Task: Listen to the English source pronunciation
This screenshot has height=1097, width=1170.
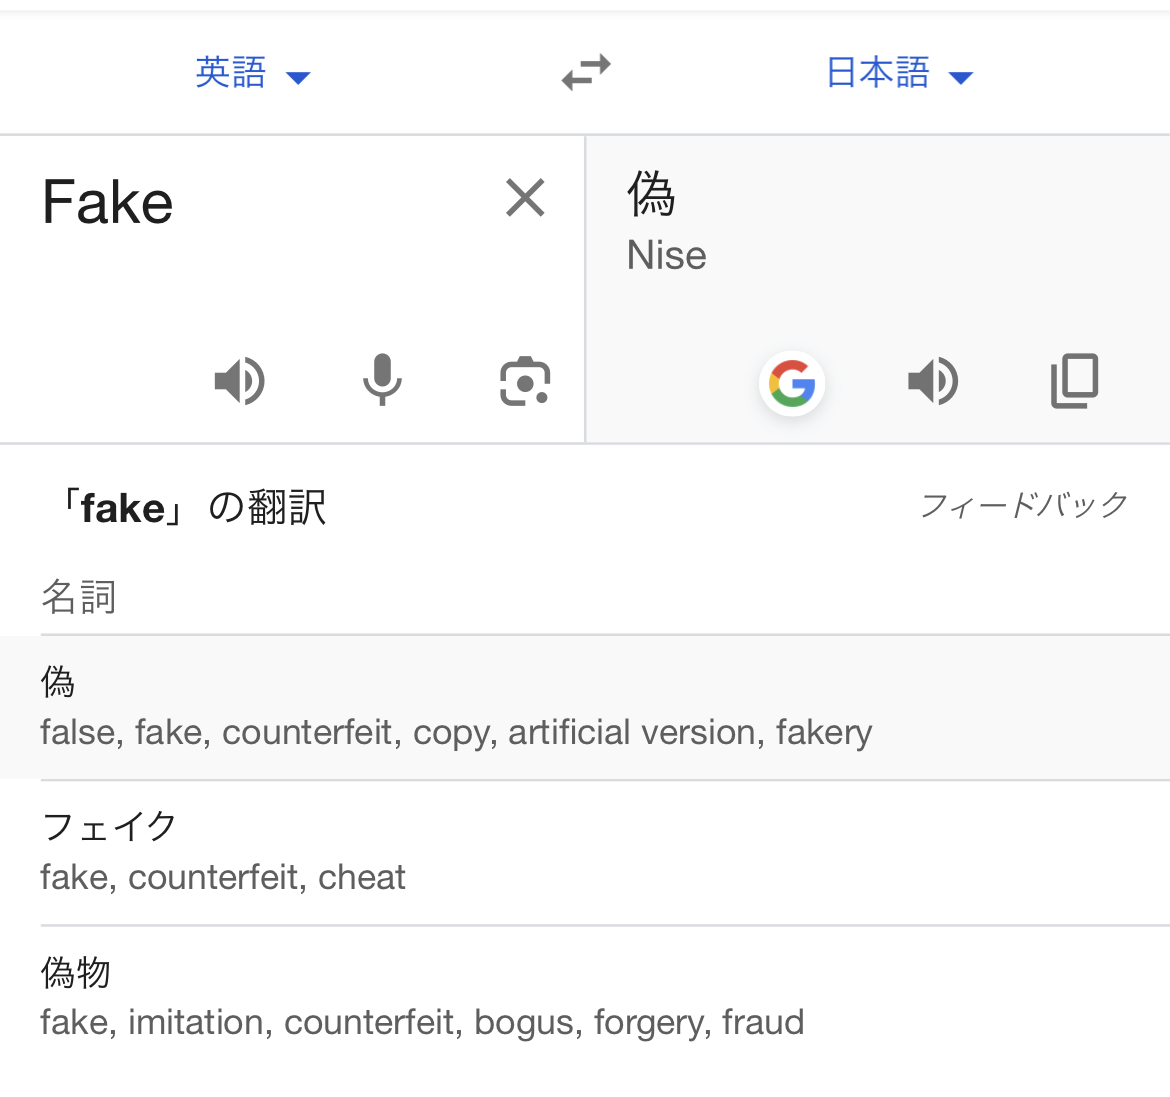Action: (x=240, y=381)
